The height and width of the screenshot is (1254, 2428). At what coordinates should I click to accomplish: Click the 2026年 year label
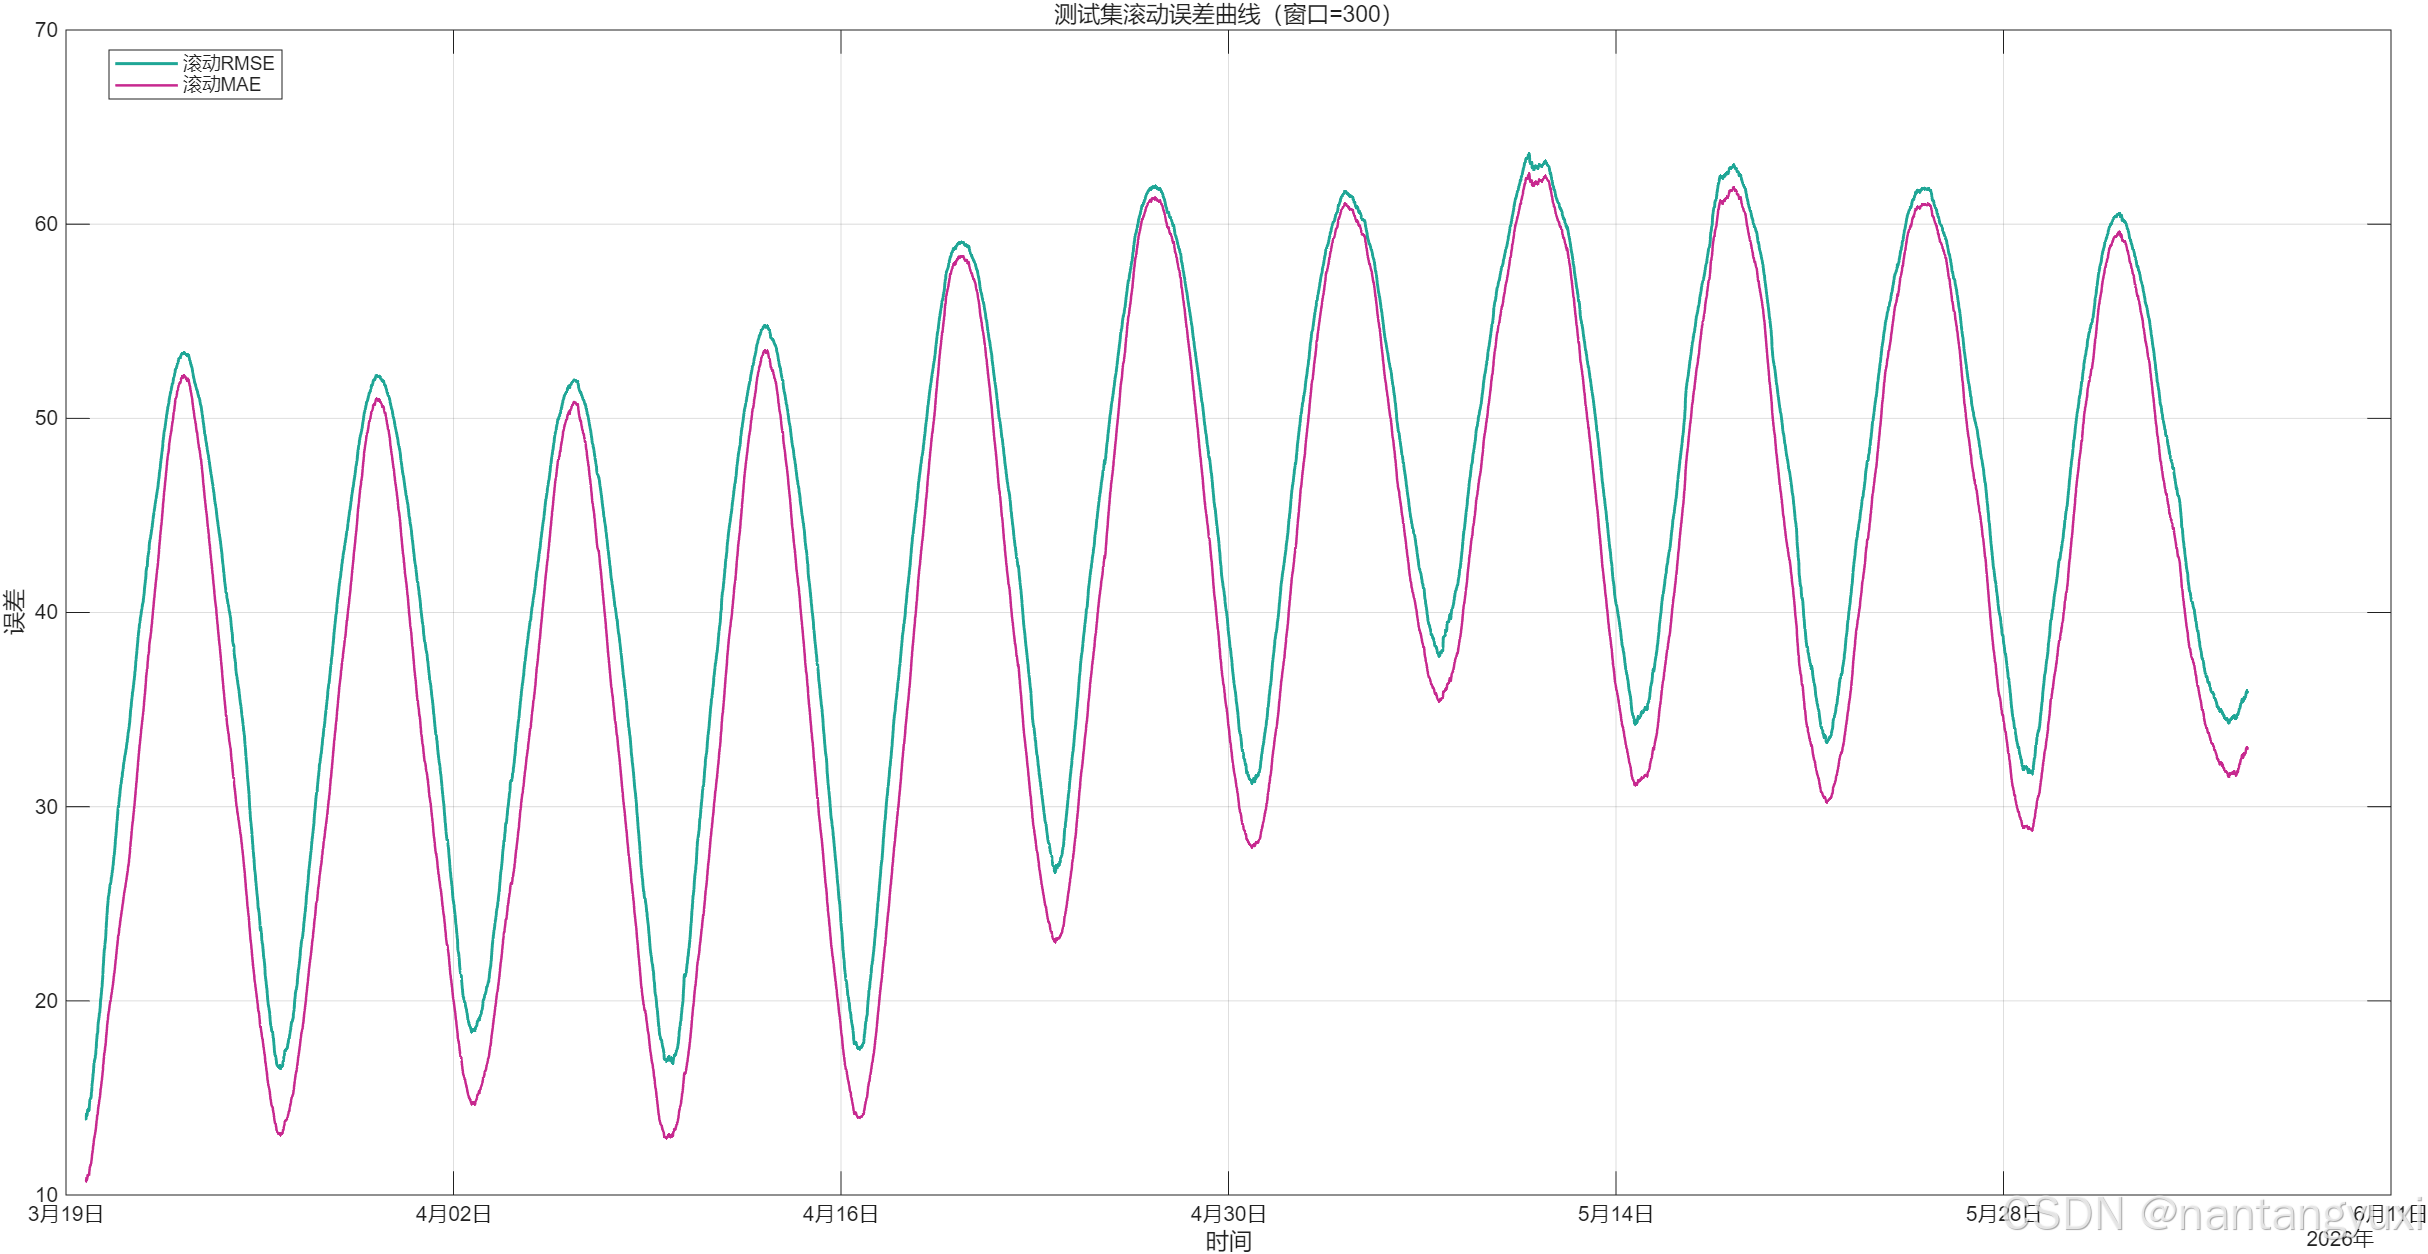pyautogui.click(x=2339, y=1239)
